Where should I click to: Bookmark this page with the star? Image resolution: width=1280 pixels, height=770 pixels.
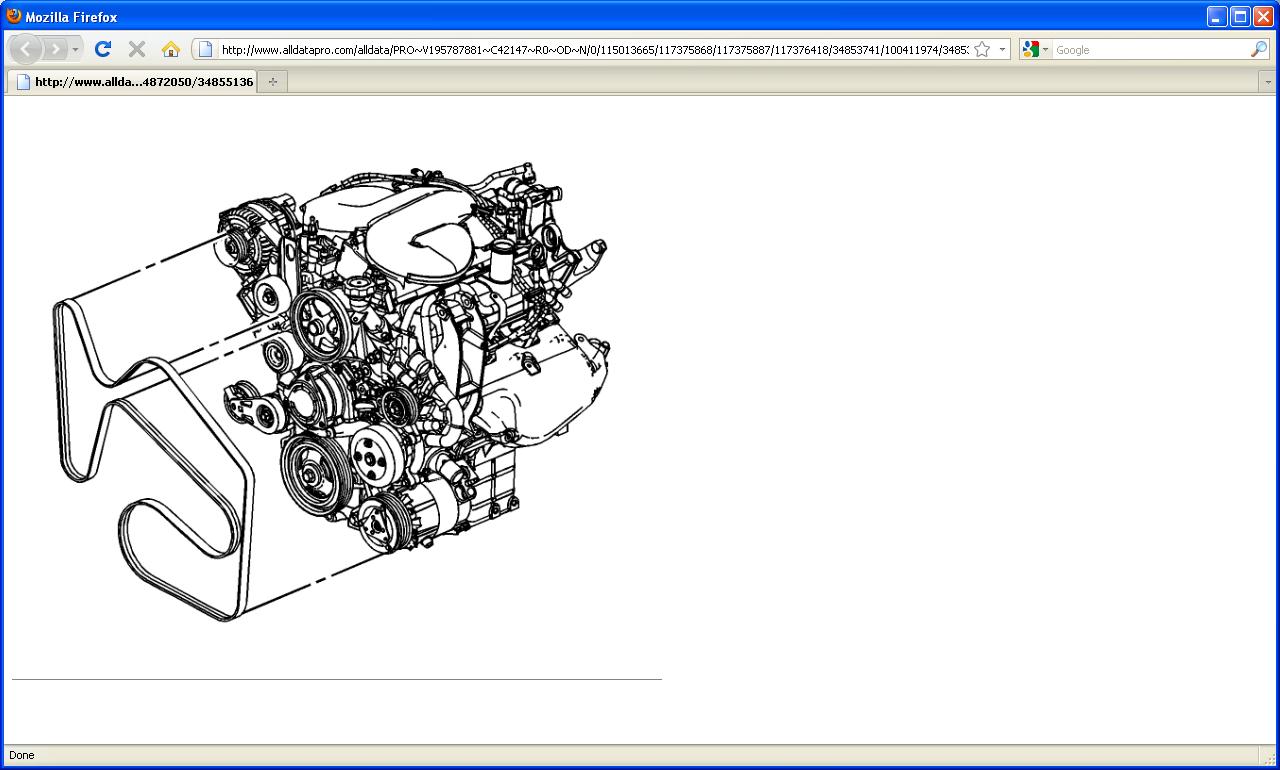pos(982,49)
